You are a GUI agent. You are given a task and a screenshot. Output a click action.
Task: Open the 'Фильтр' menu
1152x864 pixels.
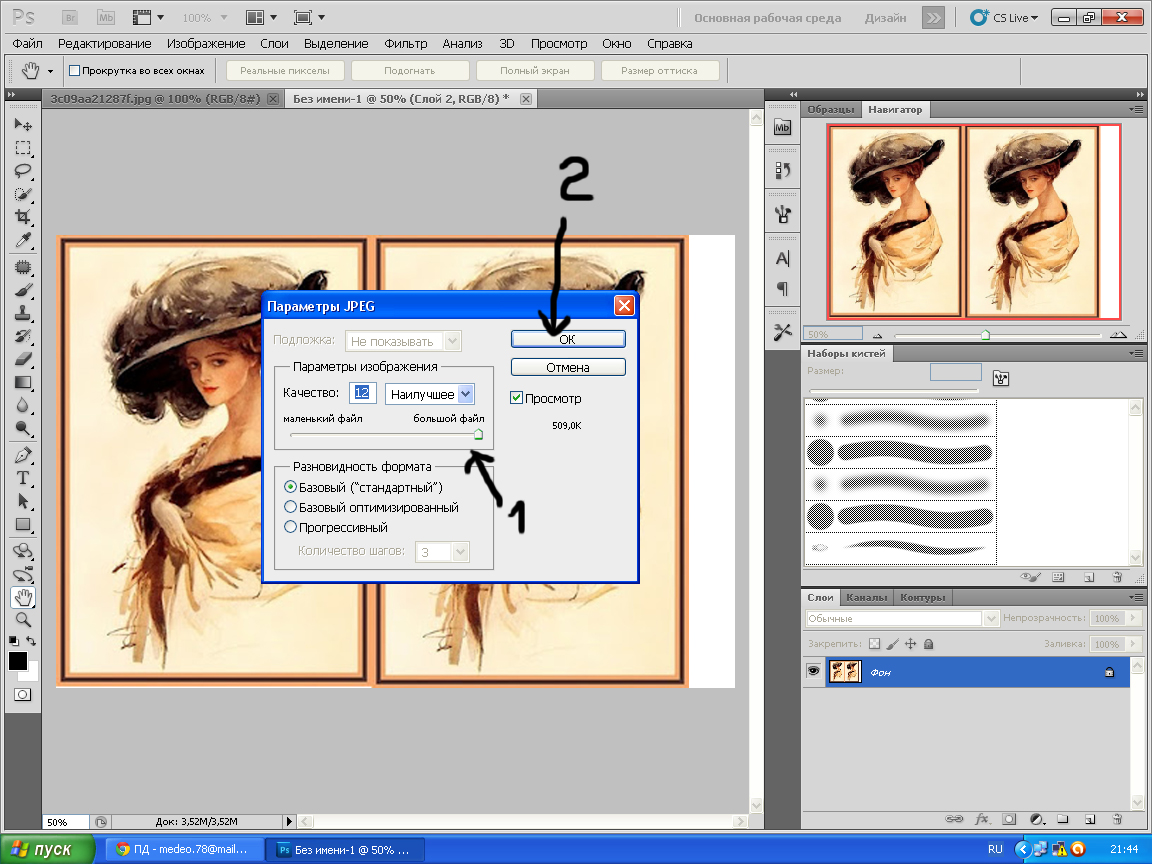tap(406, 43)
